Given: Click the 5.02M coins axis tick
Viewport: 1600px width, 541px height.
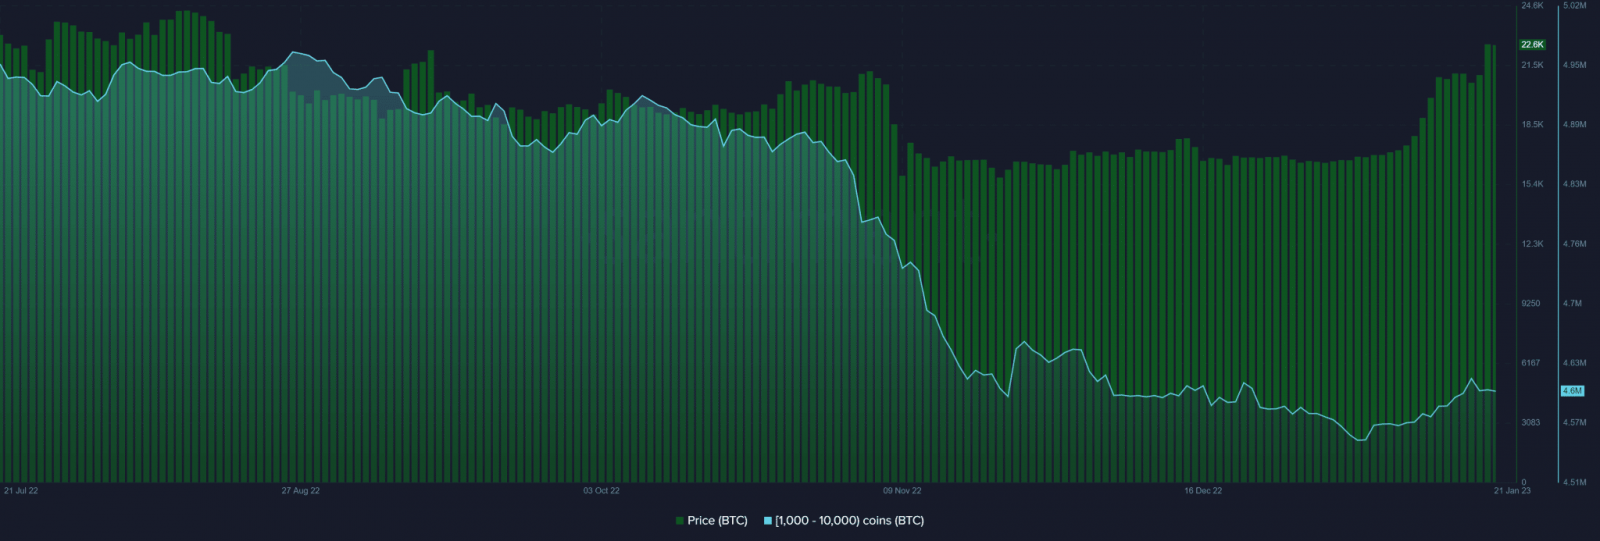Looking at the screenshot, I should (x=1574, y=6).
